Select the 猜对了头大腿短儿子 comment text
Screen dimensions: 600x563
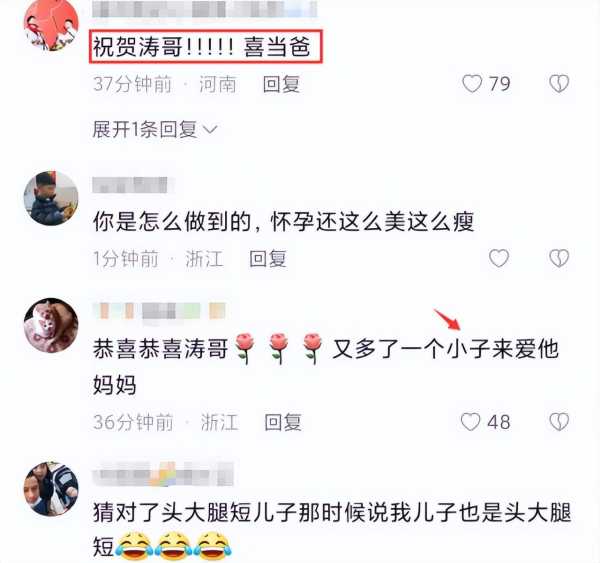(332, 529)
